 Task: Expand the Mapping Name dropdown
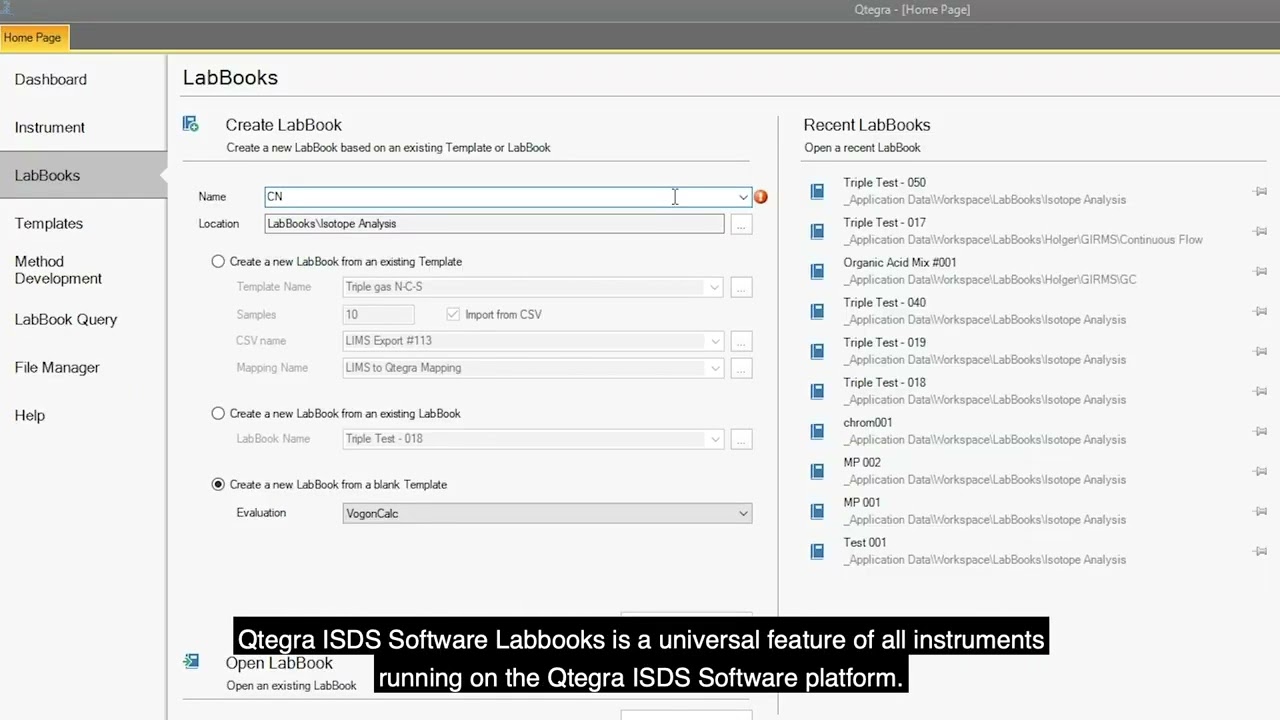[x=714, y=368]
